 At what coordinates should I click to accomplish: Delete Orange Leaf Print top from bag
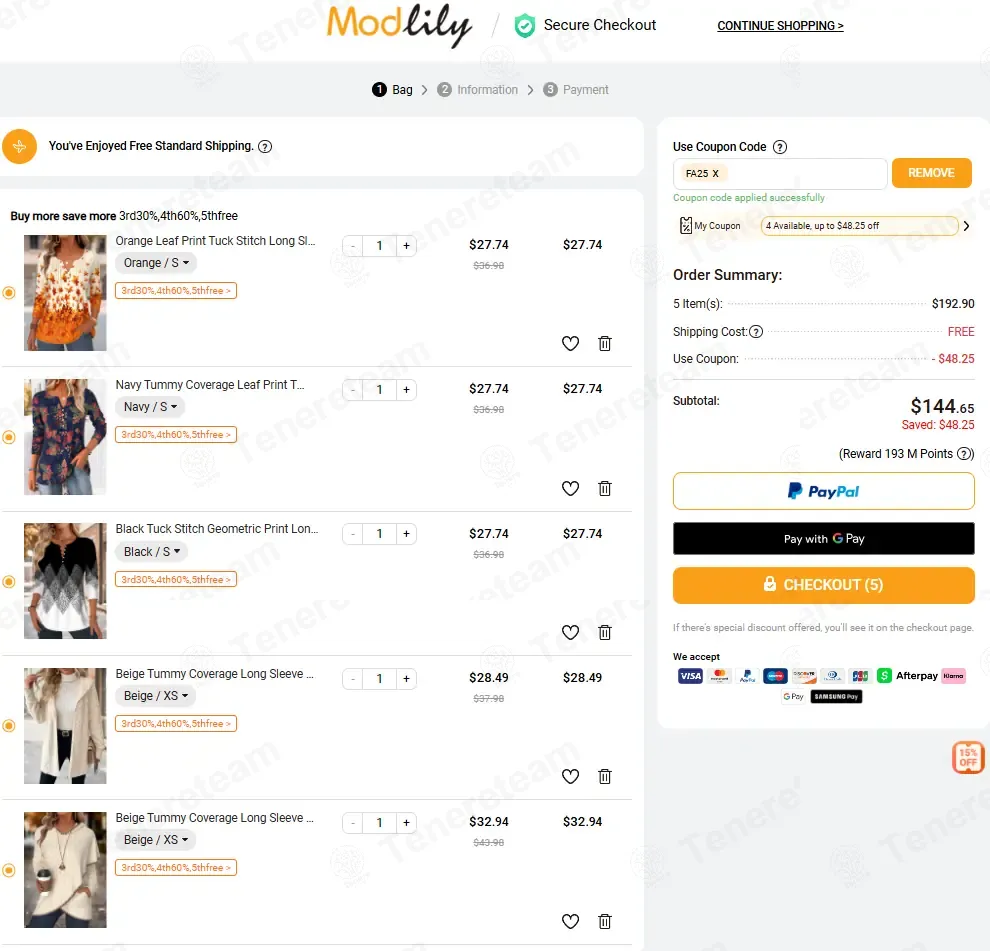pos(605,344)
